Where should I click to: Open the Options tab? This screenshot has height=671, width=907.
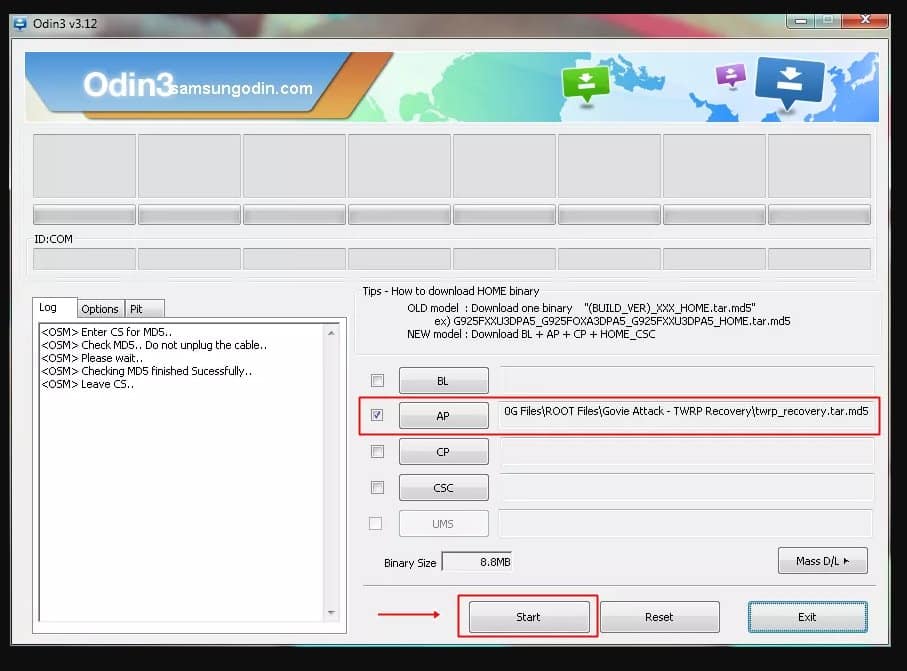(x=100, y=309)
